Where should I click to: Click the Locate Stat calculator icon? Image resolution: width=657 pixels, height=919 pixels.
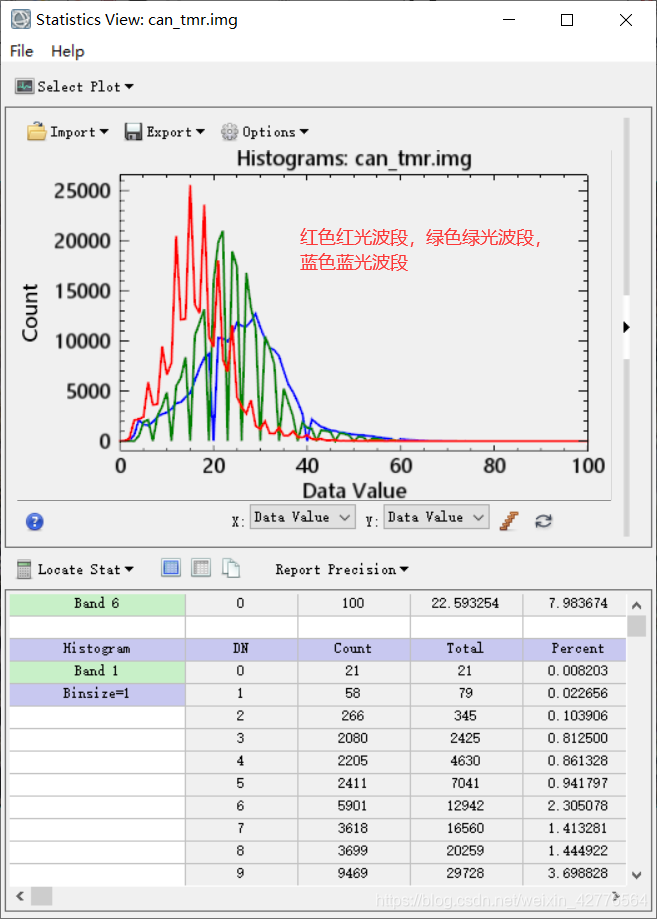(x=24, y=569)
